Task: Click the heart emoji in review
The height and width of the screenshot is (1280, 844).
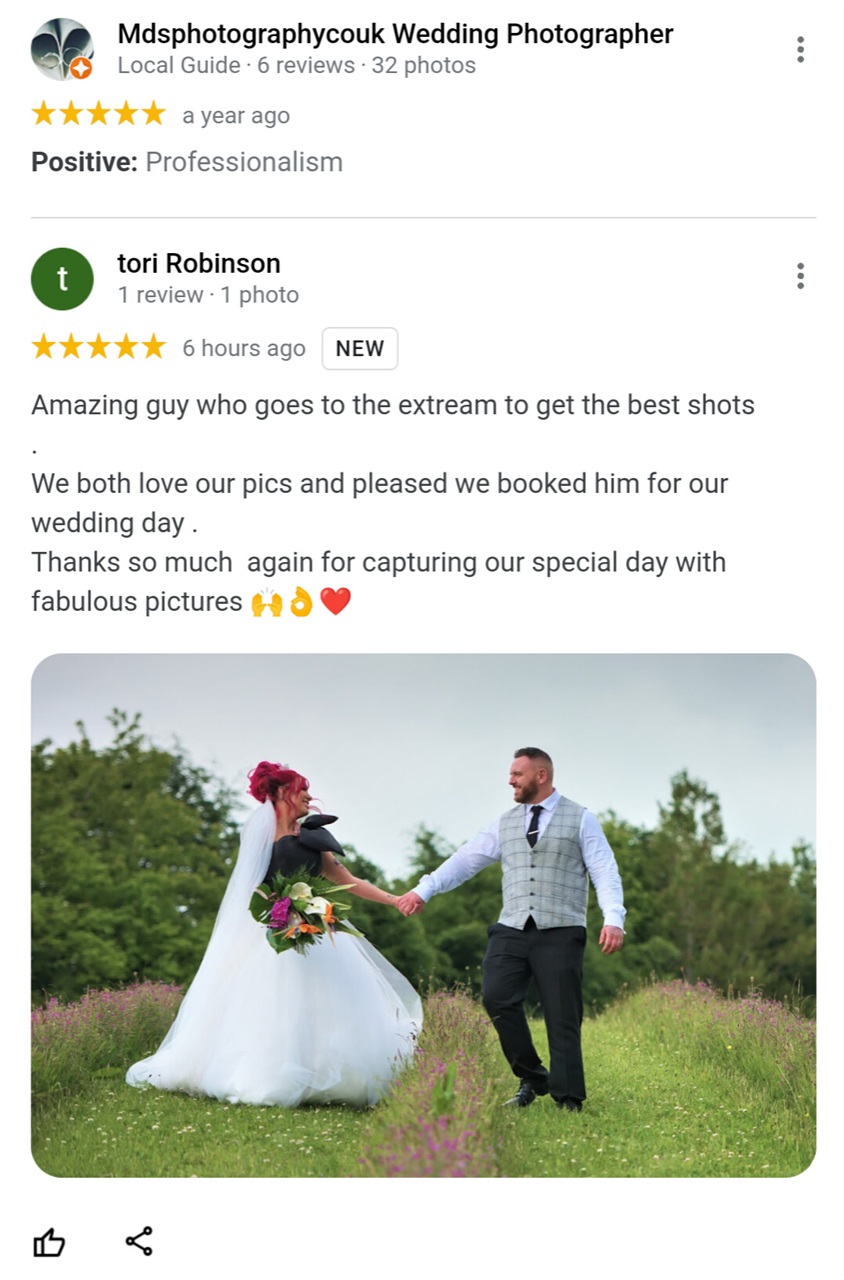Action: 336,602
